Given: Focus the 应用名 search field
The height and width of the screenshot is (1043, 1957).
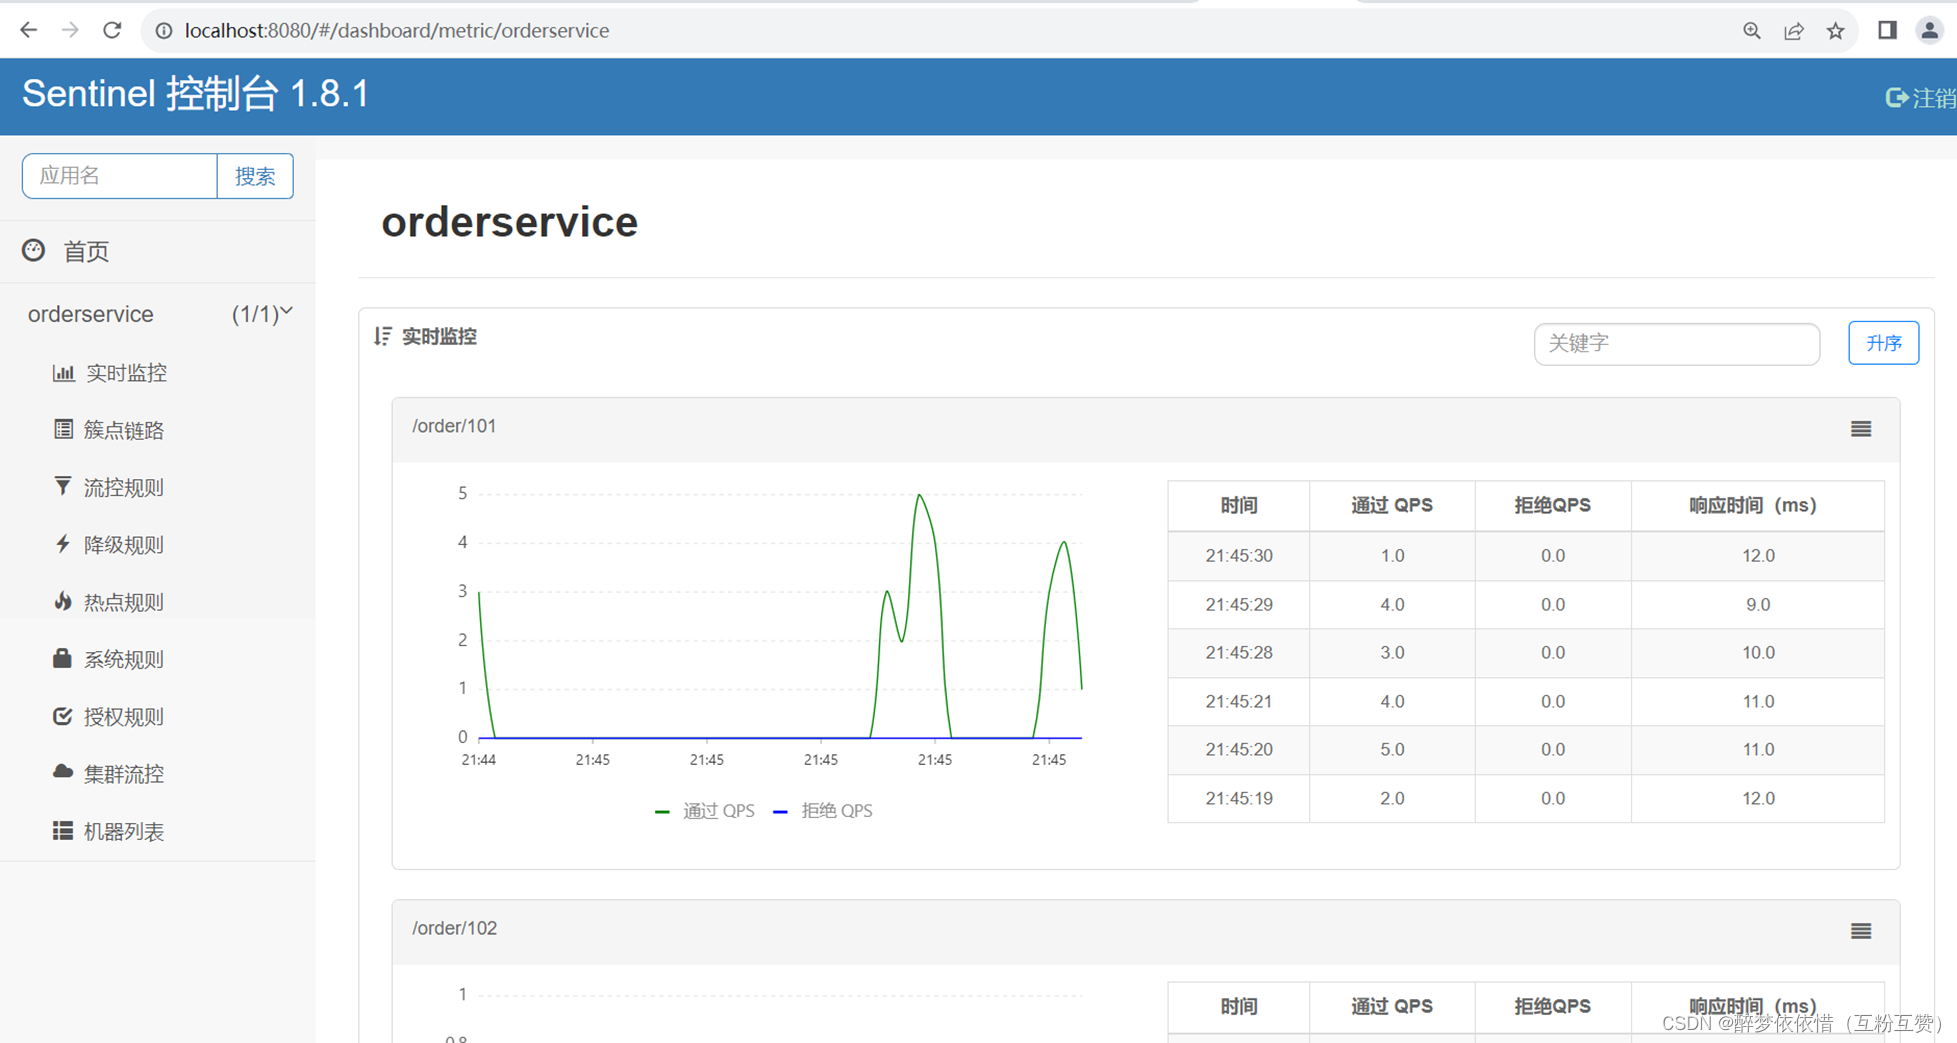Looking at the screenshot, I should [x=120, y=176].
